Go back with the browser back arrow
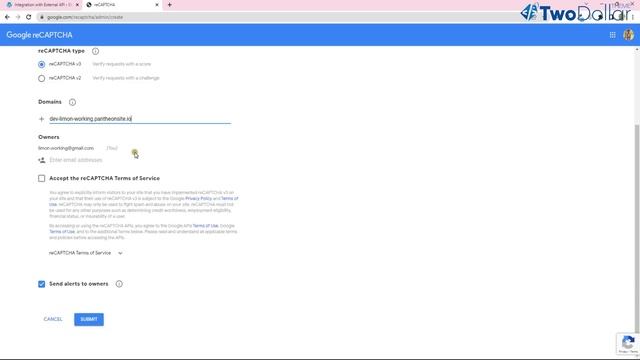640x360 pixels. [7, 17]
